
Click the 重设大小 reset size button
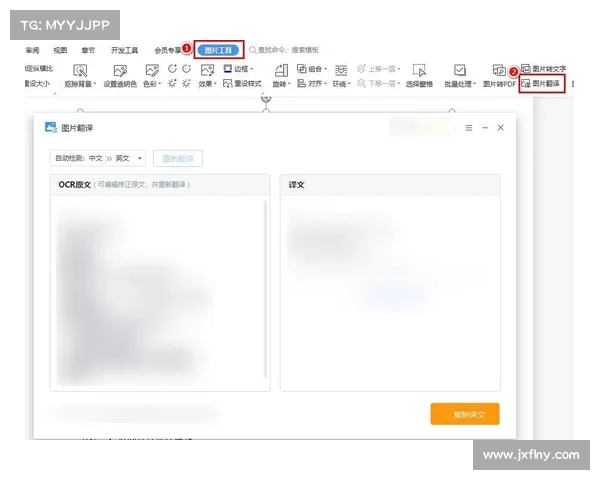[x=38, y=83]
